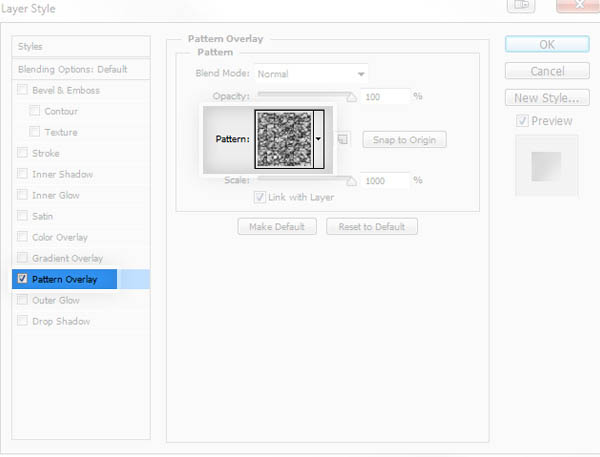Image resolution: width=600 pixels, height=457 pixels.
Task: Click the Reset to Default button
Action: (371, 227)
